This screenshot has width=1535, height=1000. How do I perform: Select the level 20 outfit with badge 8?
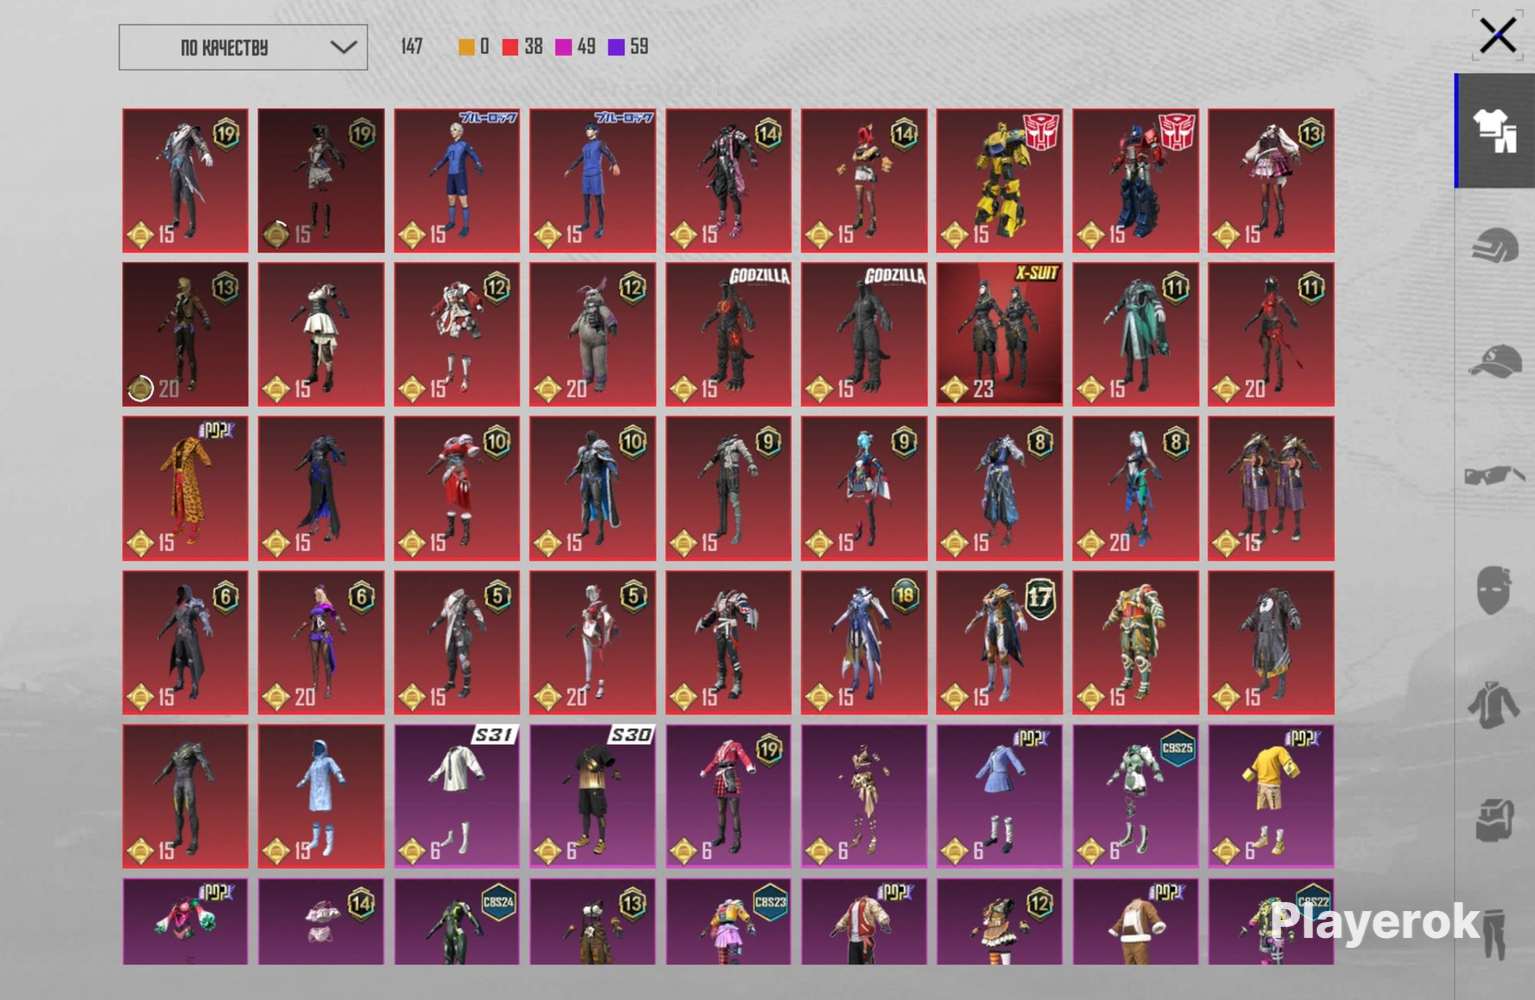coord(1135,488)
